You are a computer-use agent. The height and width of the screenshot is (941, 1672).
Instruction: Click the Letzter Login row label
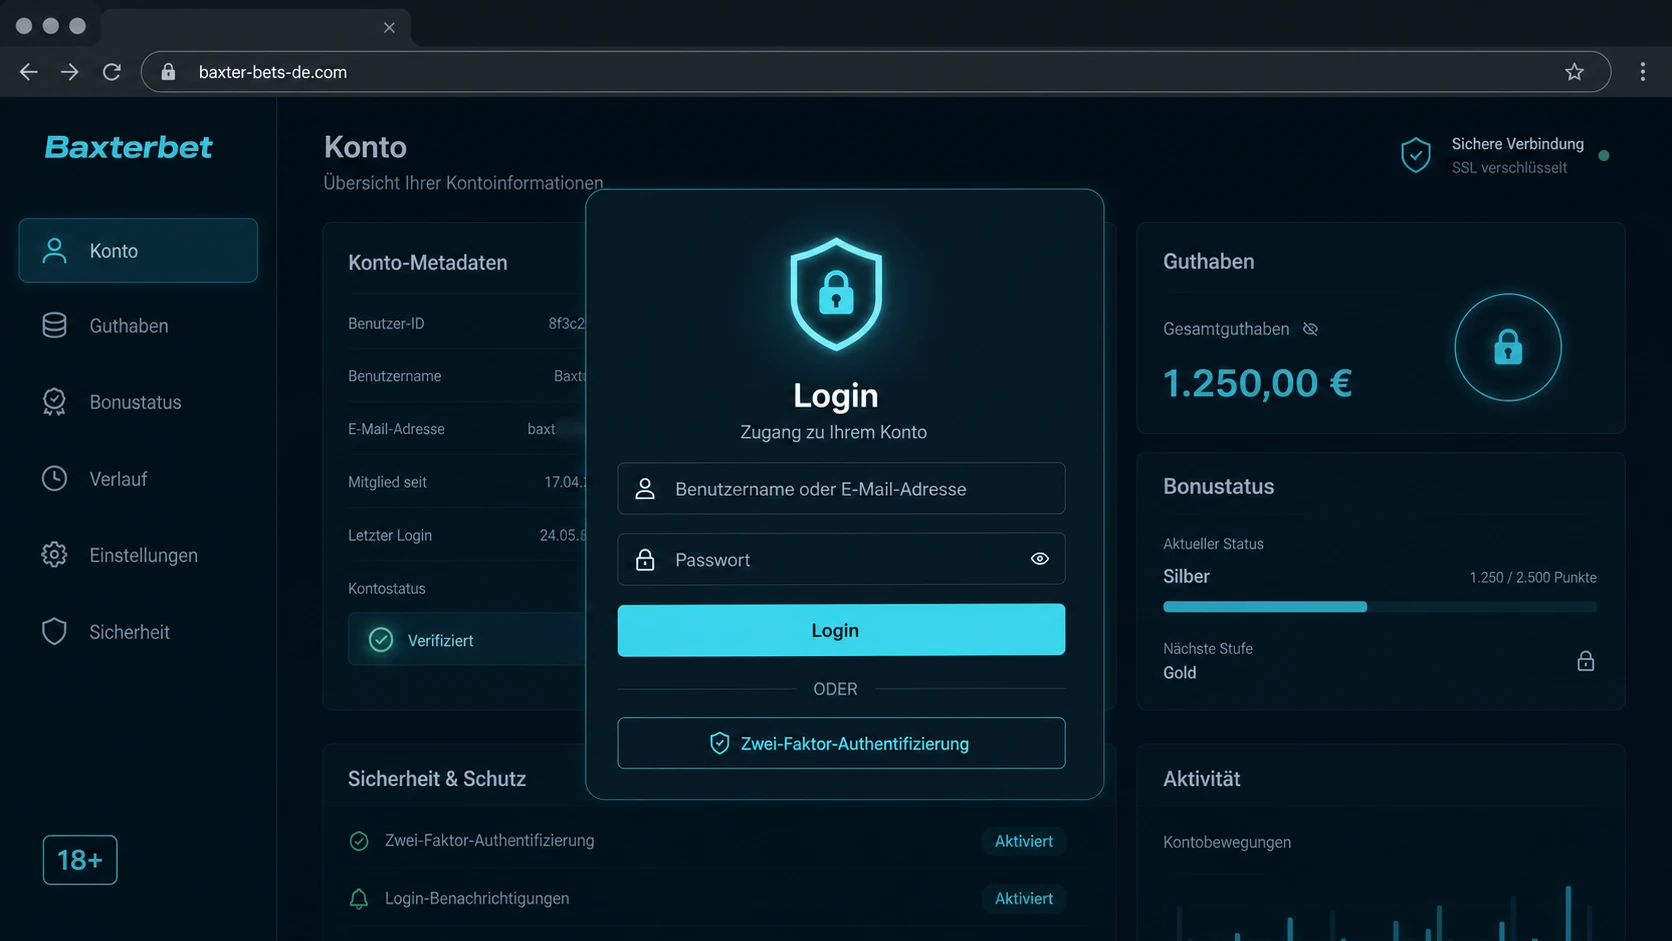coord(390,536)
